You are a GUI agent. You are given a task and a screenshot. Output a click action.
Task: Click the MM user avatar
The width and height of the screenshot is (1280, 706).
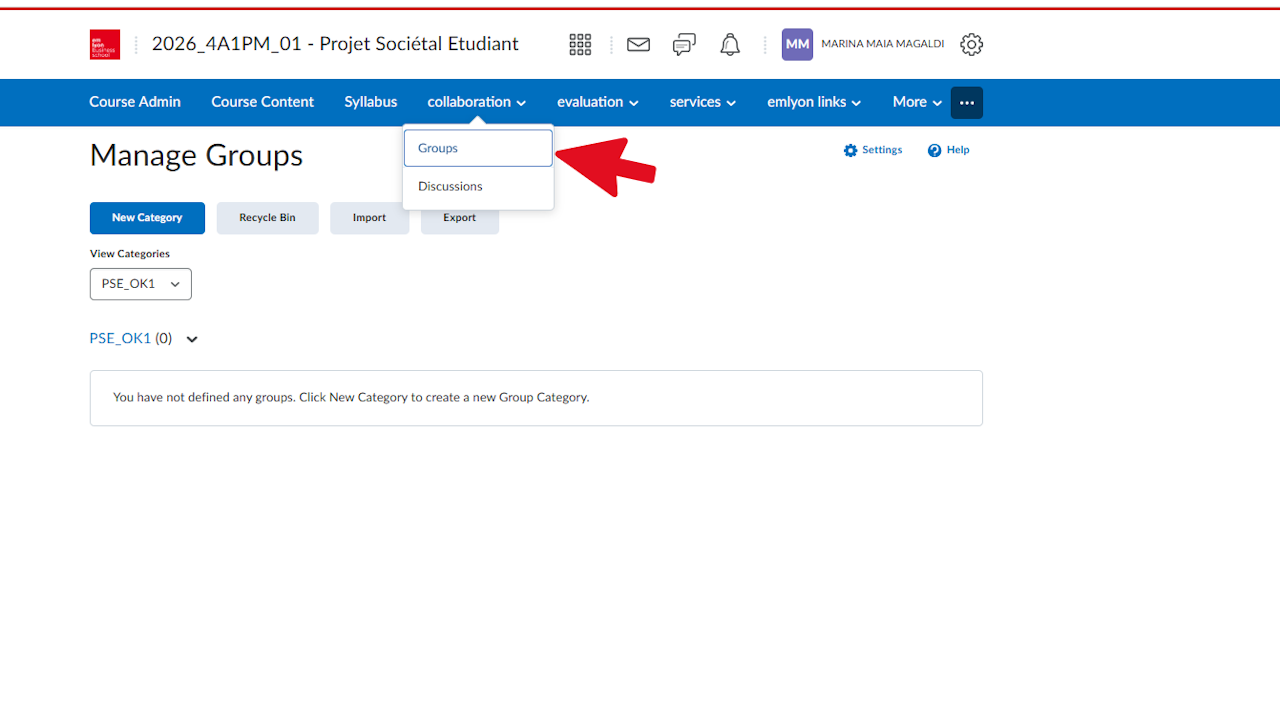(797, 44)
